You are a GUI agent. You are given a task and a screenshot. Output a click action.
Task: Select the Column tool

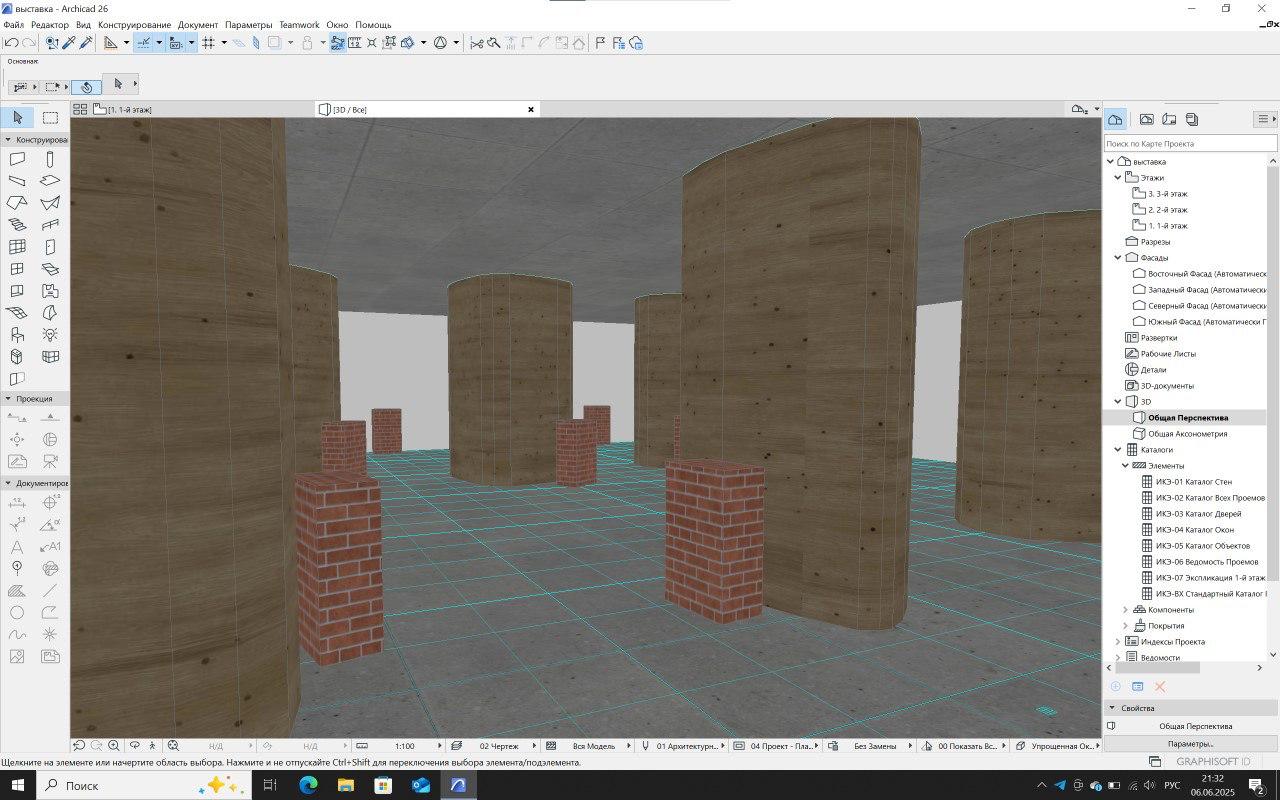50,159
